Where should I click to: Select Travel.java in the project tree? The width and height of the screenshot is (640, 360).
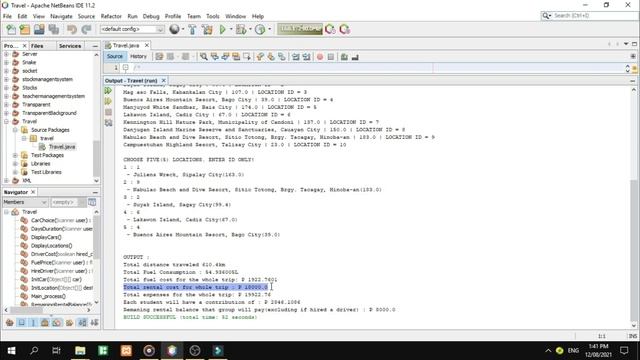coord(62,147)
